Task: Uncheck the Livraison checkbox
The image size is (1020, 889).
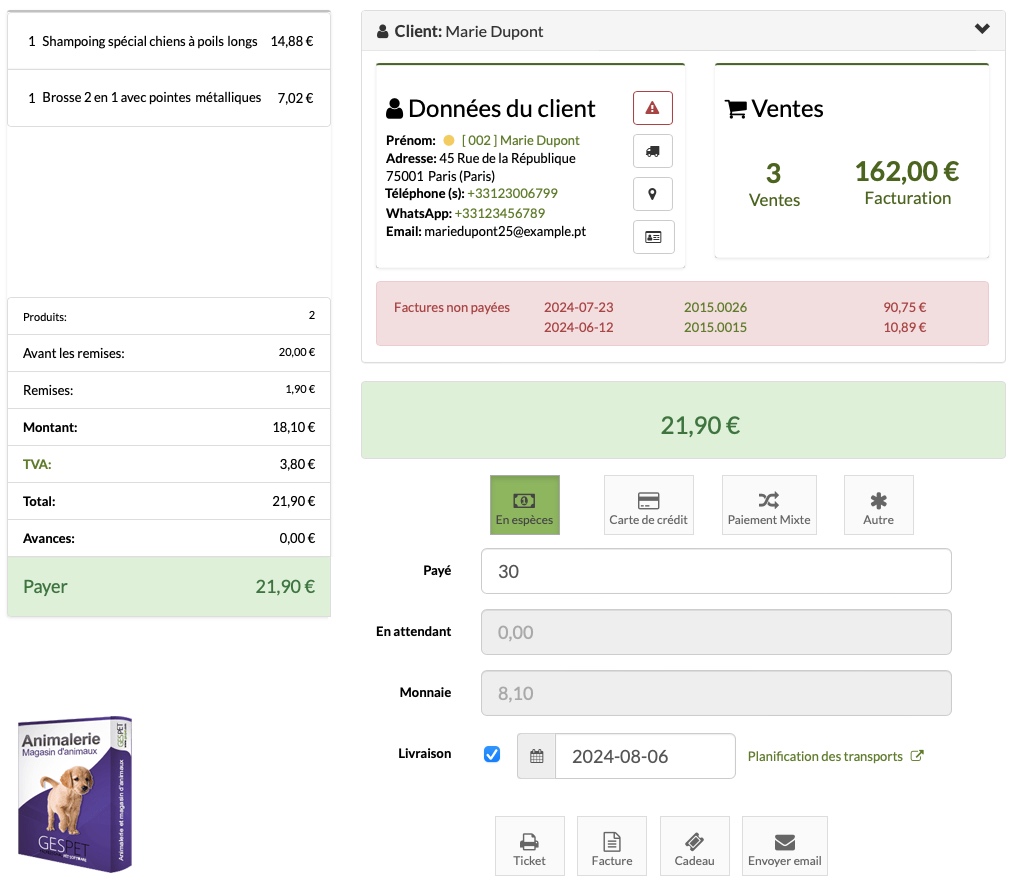Action: (492, 754)
